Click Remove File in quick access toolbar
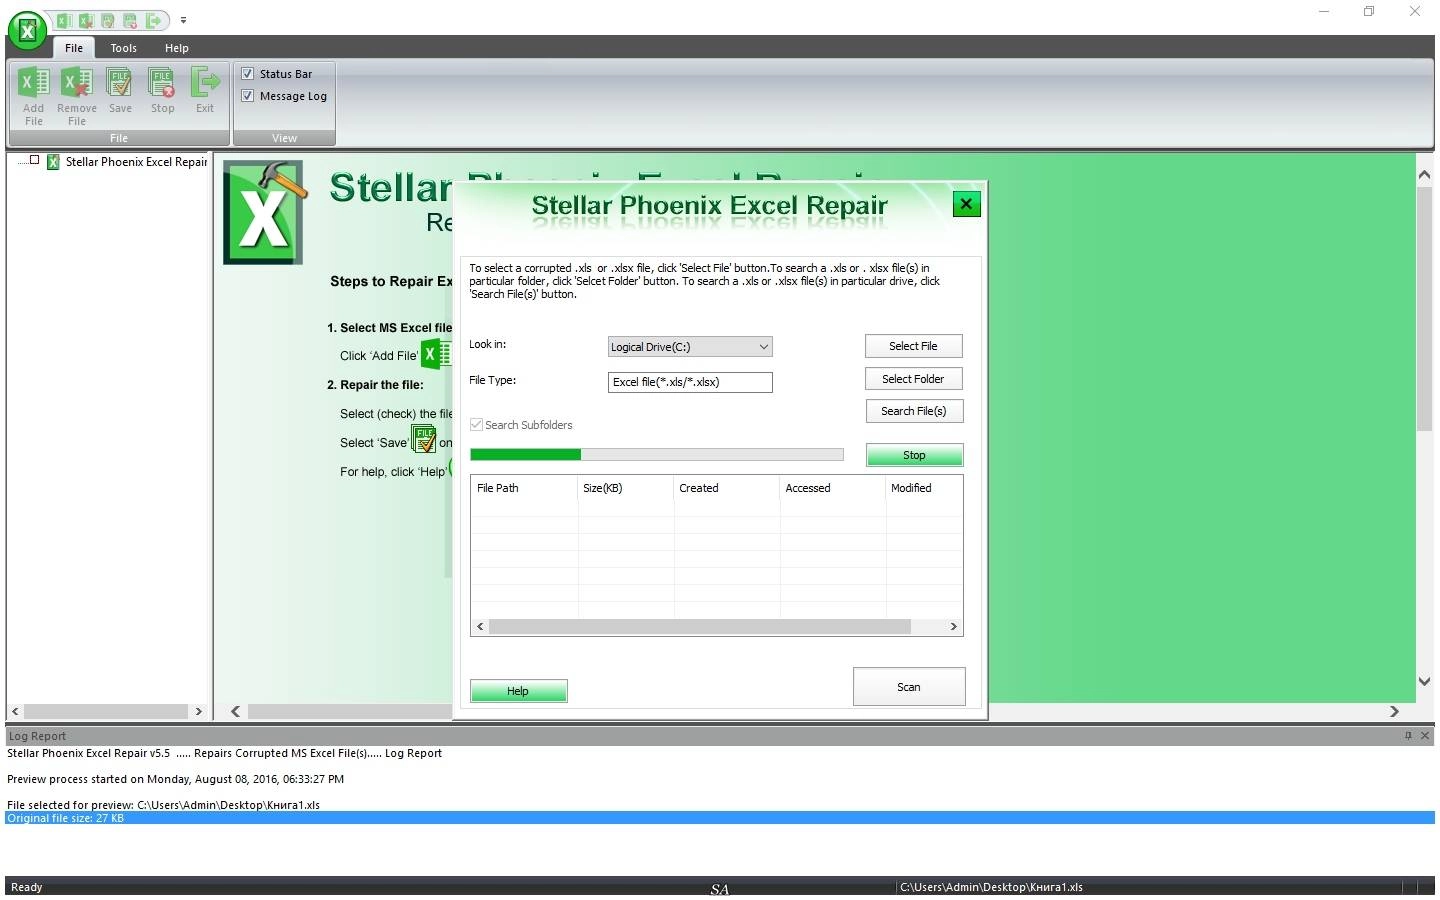 [x=86, y=20]
